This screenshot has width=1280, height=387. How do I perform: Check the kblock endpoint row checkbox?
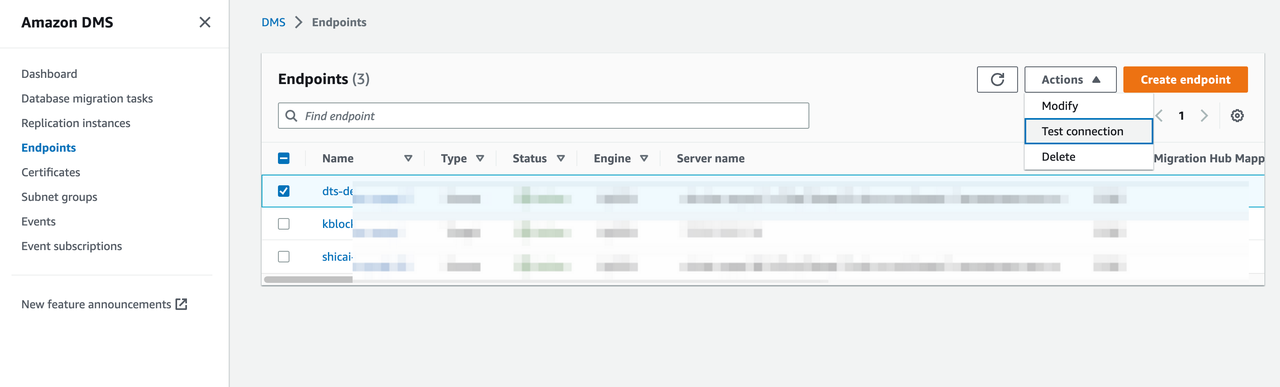click(x=284, y=224)
